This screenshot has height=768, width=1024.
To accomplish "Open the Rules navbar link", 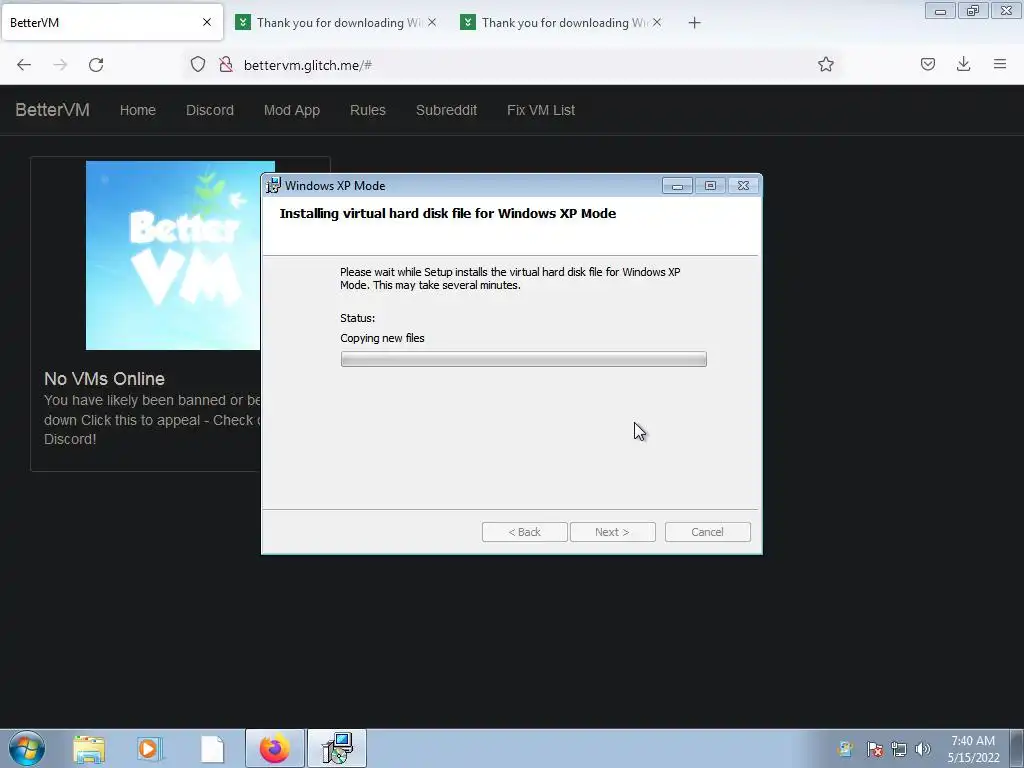I will pyautogui.click(x=368, y=110).
